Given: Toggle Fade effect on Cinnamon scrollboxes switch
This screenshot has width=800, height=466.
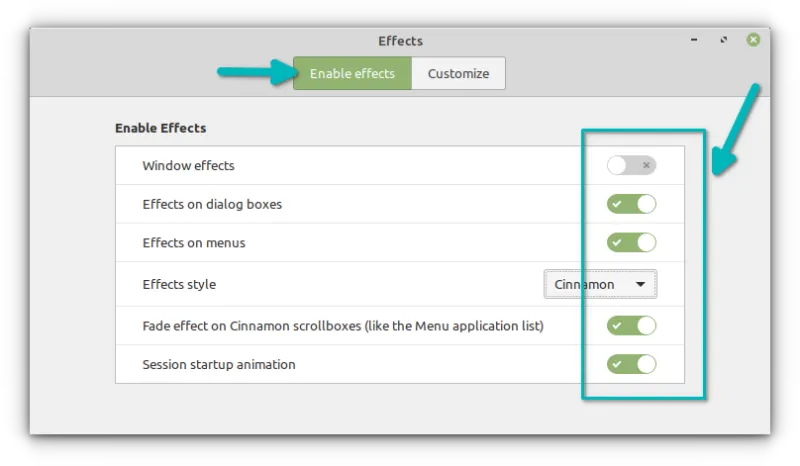Looking at the screenshot, I should (x=631, y=325).
